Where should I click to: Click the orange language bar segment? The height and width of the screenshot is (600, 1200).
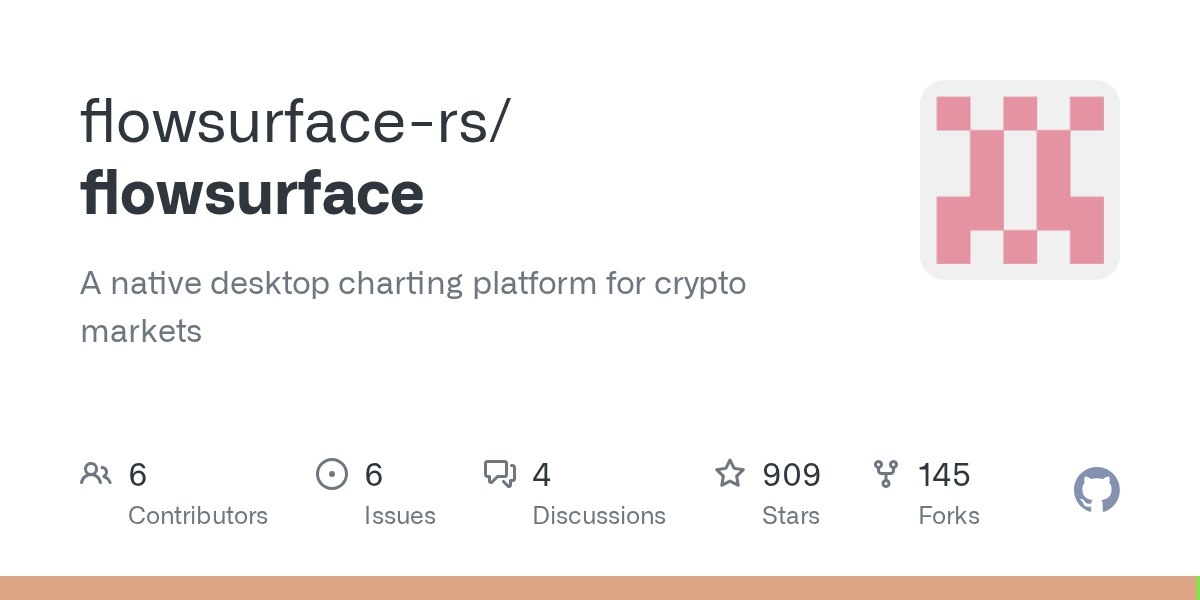[597, 588]
